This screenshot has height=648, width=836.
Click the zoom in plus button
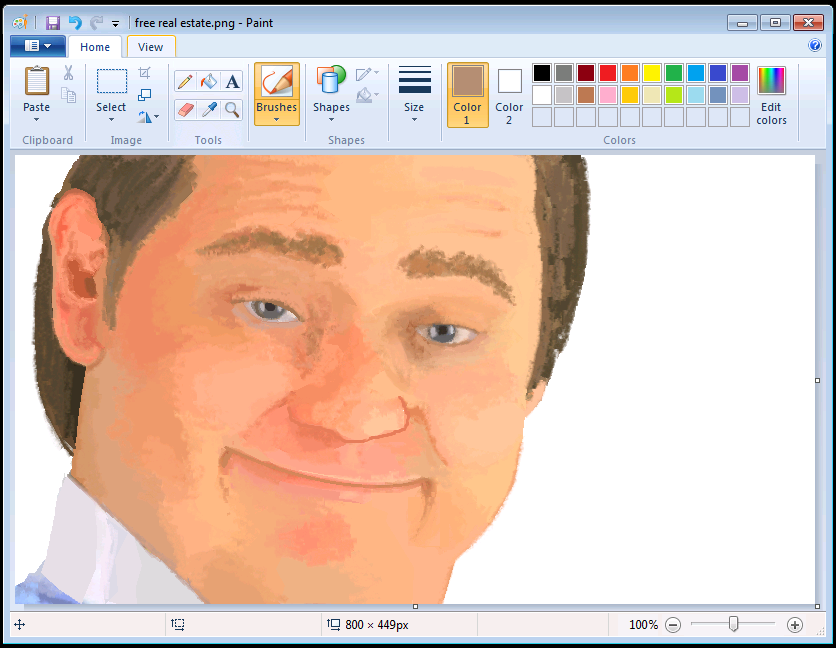click(x=794, y=625)
